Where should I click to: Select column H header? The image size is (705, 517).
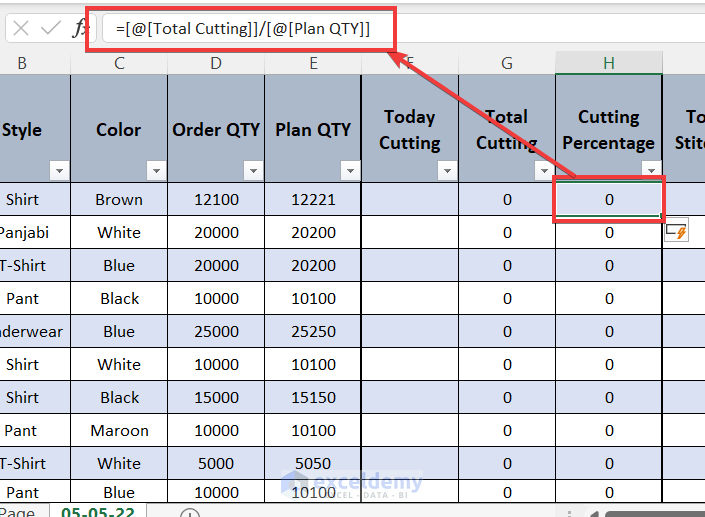tap(608, 63)
